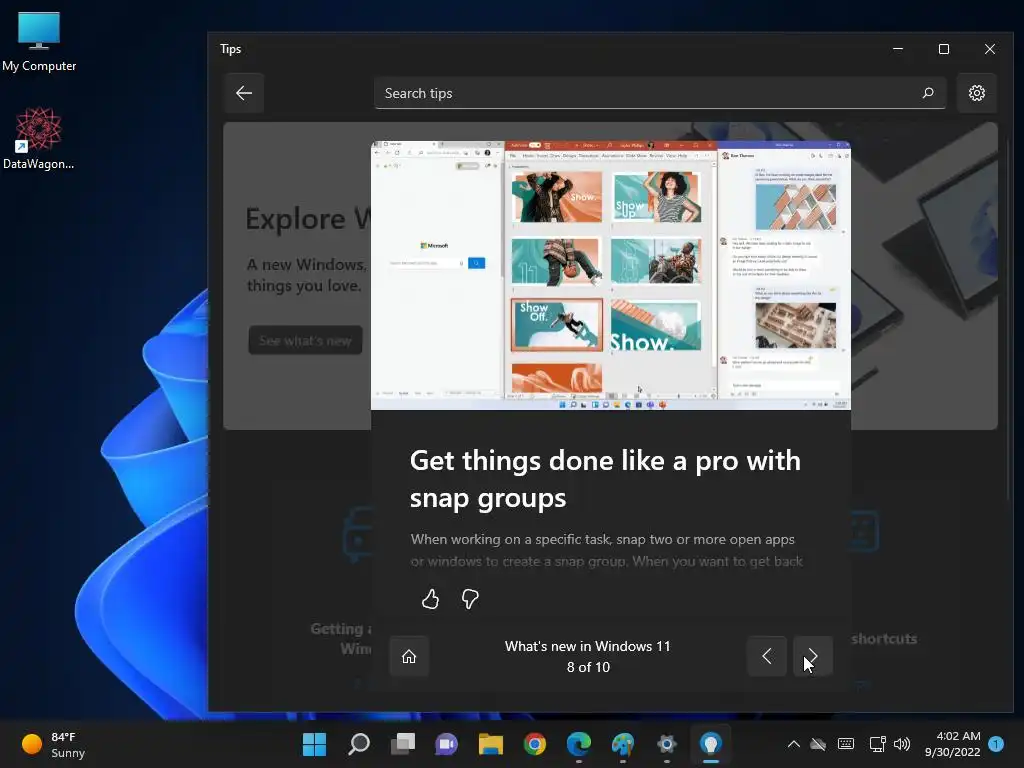1024x768 pixels.
Task: Advance to the next tip
Action: [812, 656]
